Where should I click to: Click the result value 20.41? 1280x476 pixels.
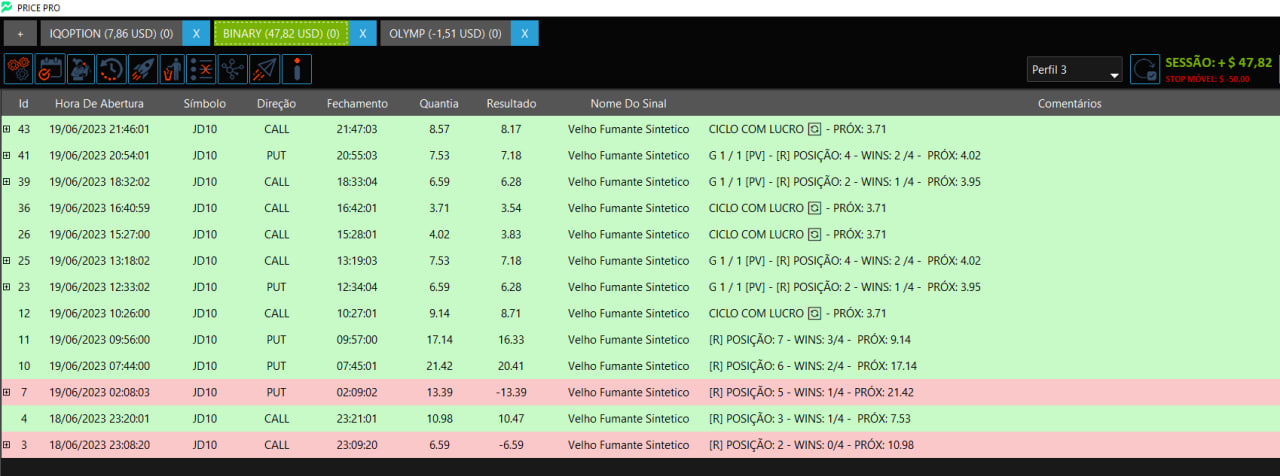(511, 366)
